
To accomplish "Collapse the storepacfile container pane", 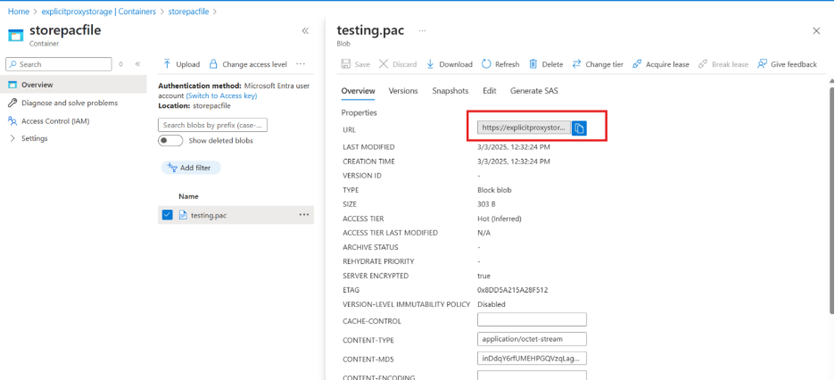I will tap(305, 31).
